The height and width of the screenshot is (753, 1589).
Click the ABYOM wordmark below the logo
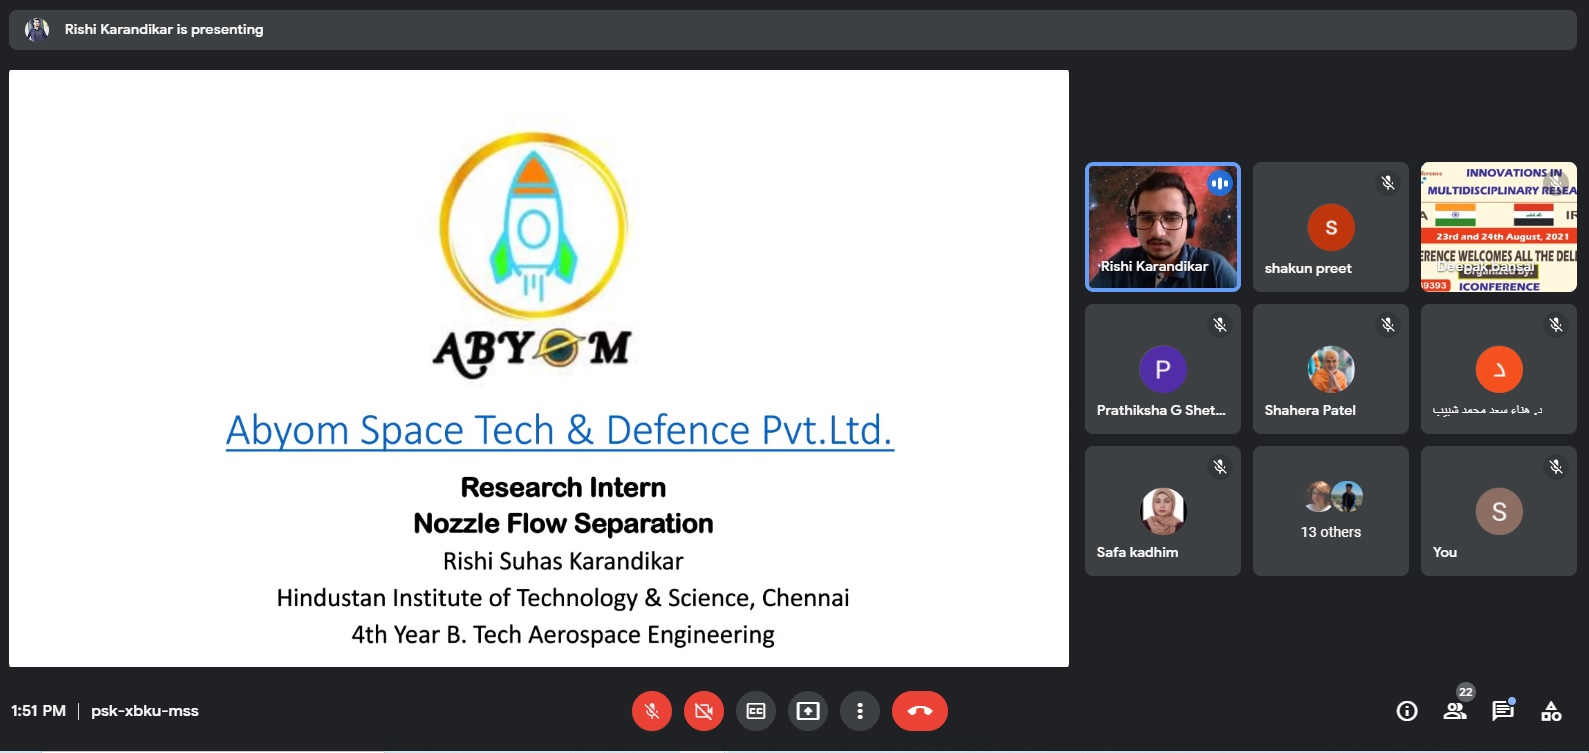coord(532,351)
